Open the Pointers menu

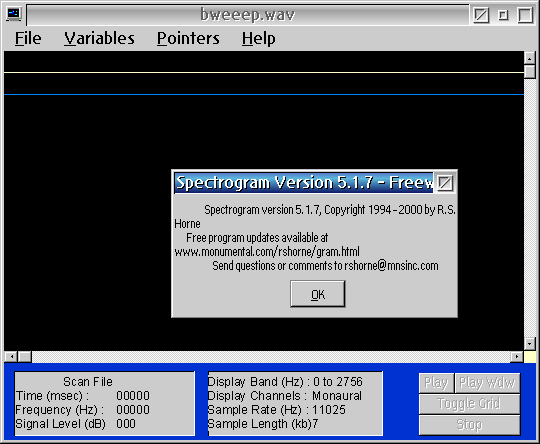(x=188, y=38)
